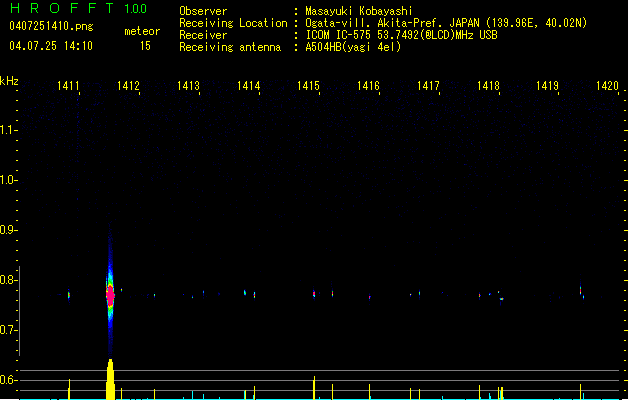Click observer name Masayuki Kobayashi

pos(359,11)
